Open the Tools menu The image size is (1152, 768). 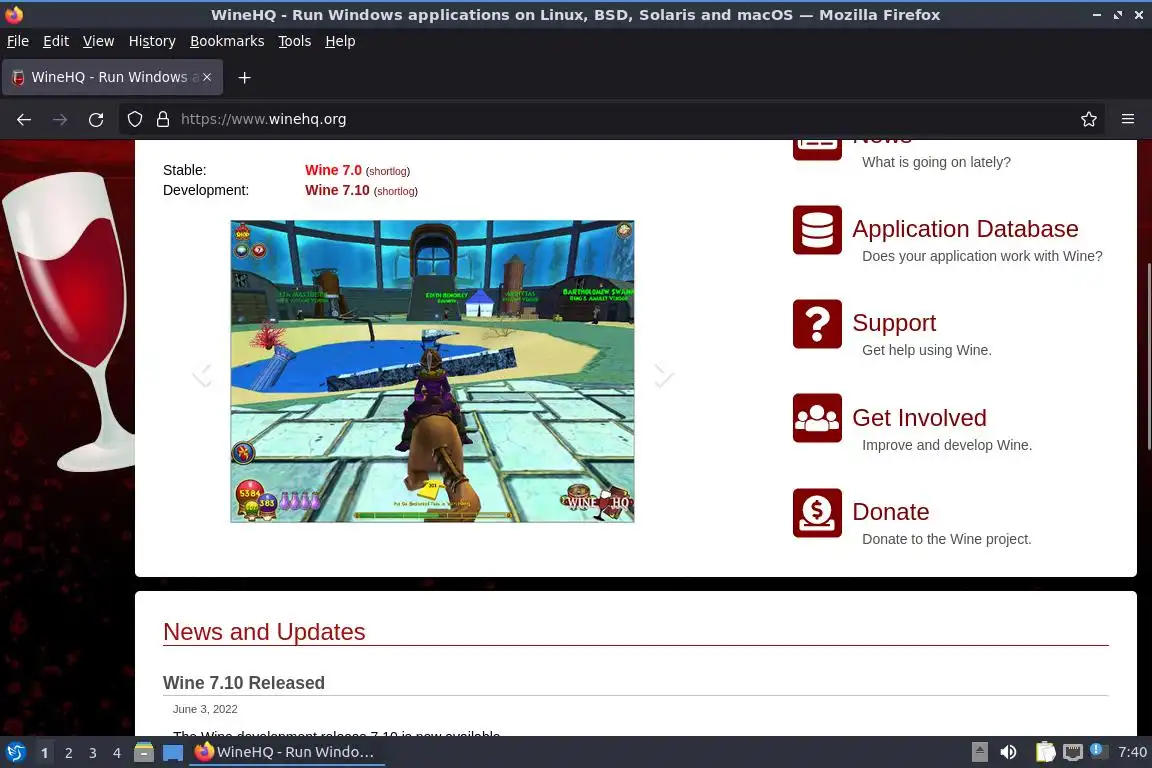tap(295, 41)
